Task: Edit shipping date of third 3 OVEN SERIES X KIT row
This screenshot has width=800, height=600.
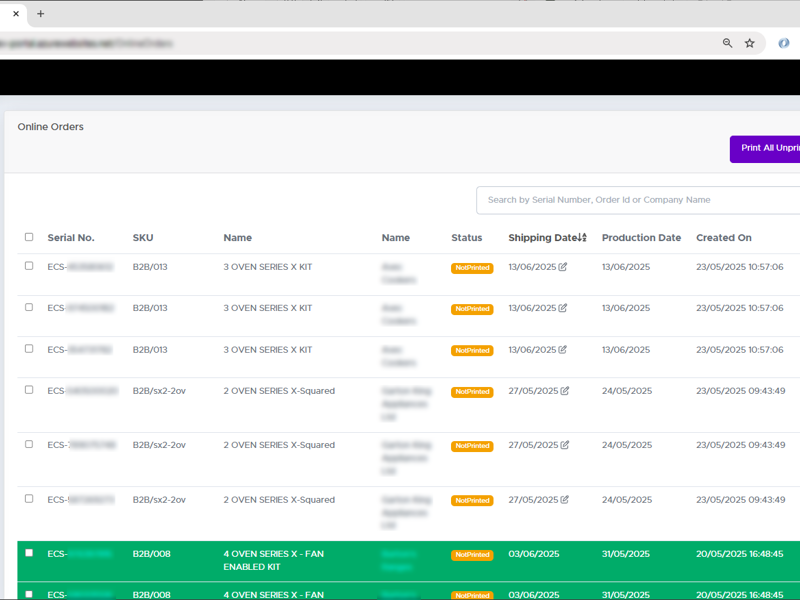Action: tap(563, 350)
